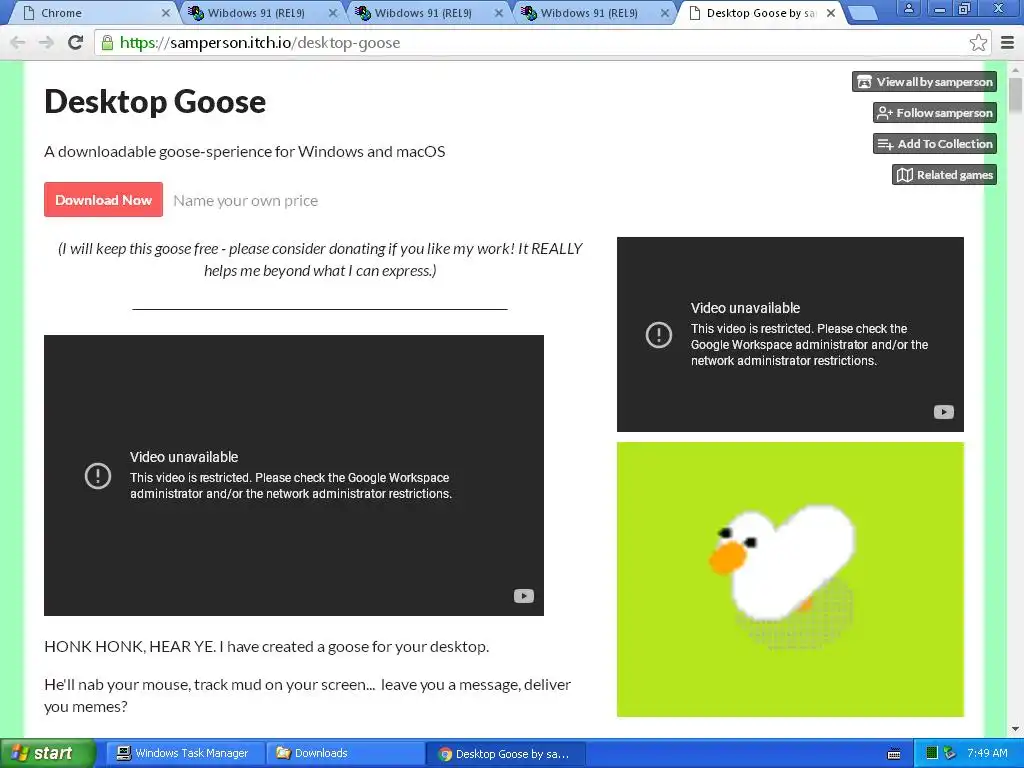Open the Downloads taskbar window
The image size is (1024, 768).
345,754
